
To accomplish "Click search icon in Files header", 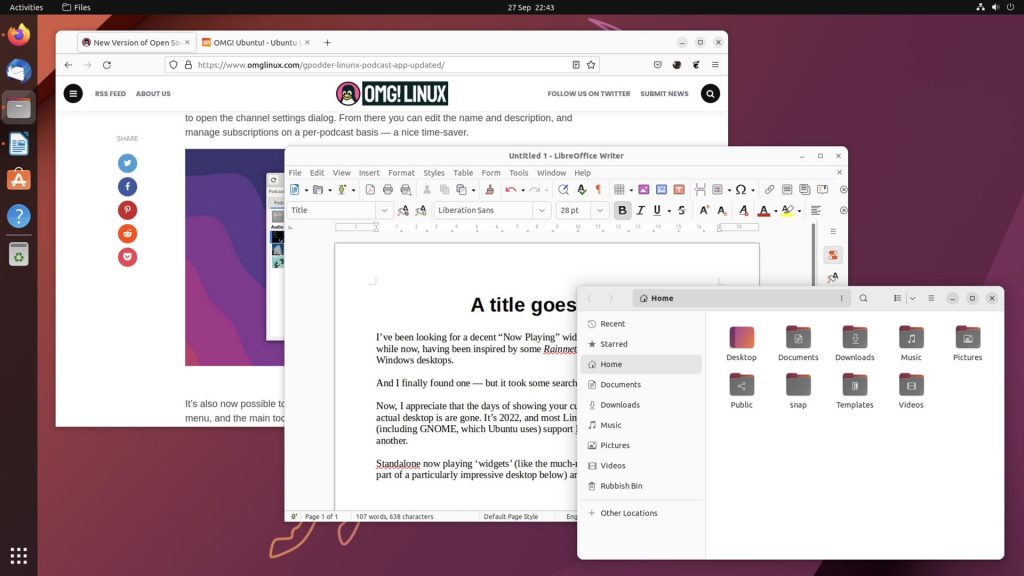I will [863, 298].
